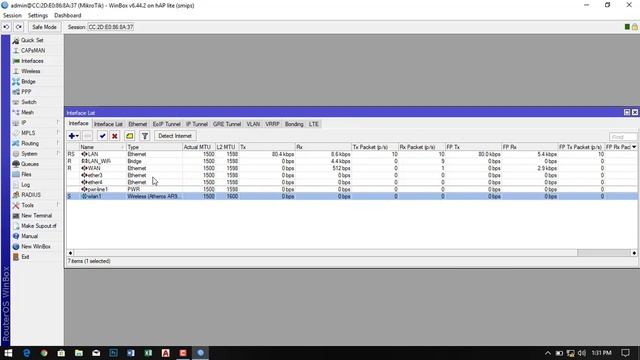Open Bridge in the sidebar

pos(28,82)
